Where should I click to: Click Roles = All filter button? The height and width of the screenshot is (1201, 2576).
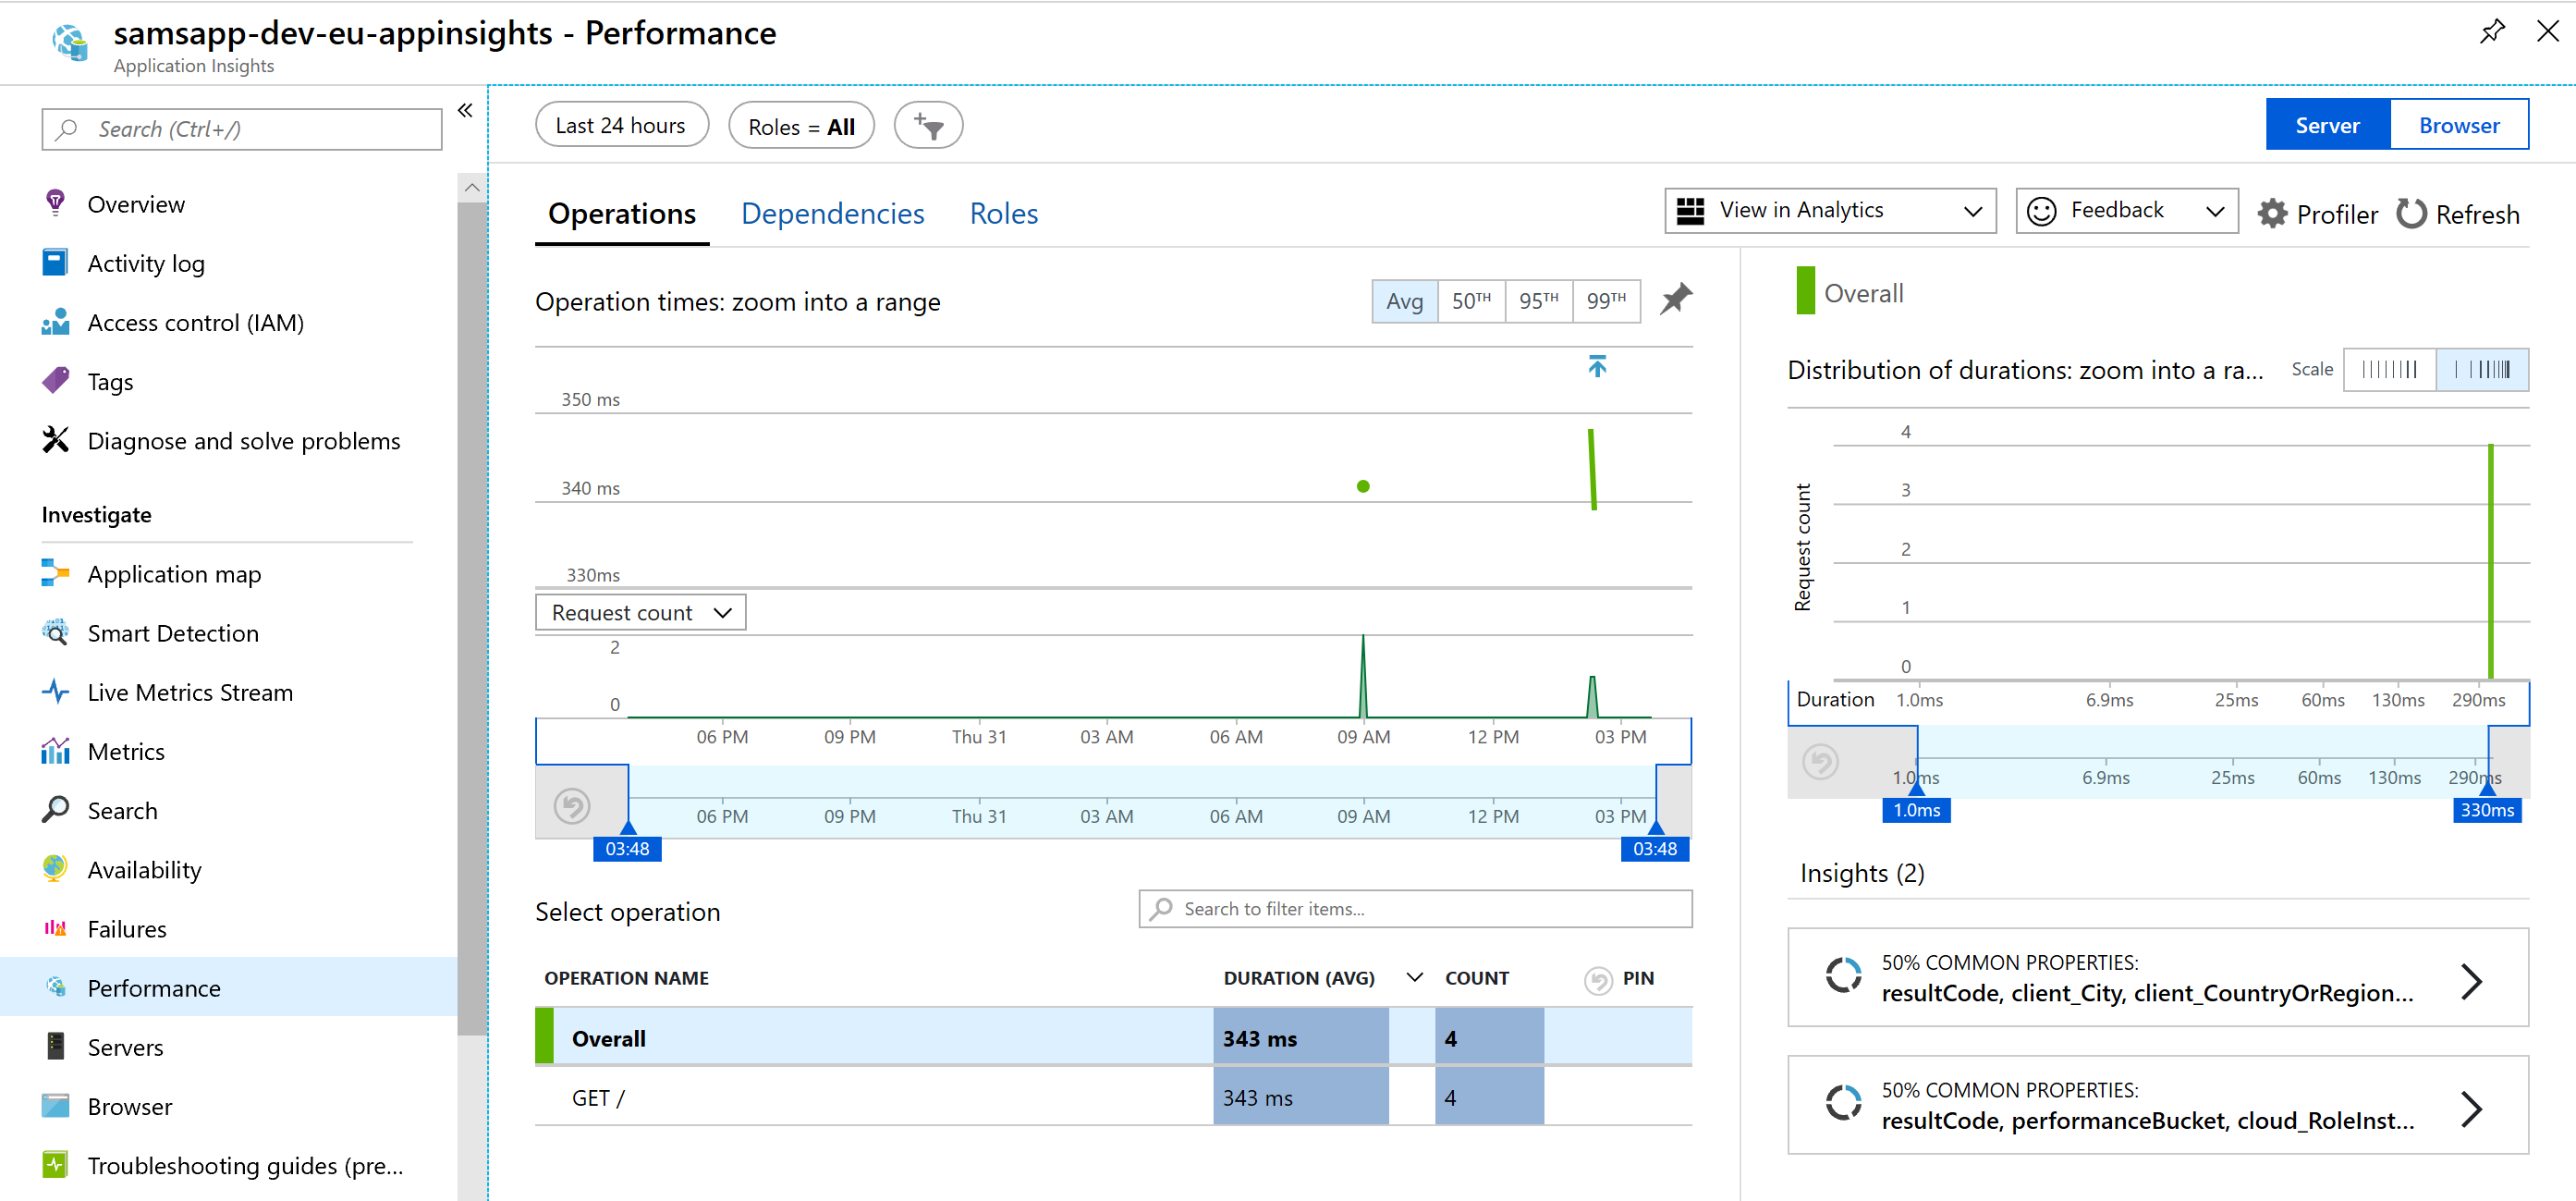tap(801, 127)
